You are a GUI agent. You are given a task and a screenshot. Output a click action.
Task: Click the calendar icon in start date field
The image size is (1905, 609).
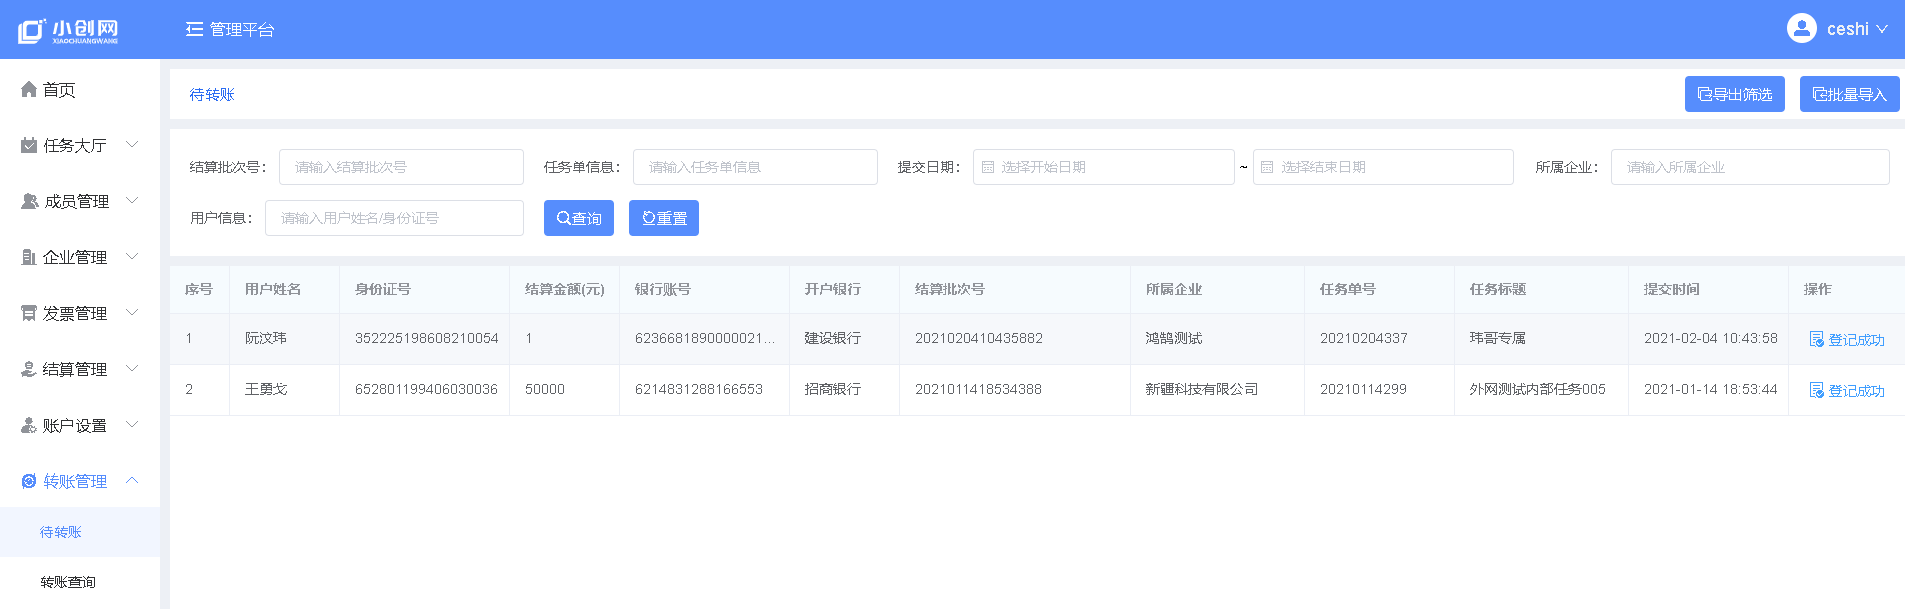[988, 167]
